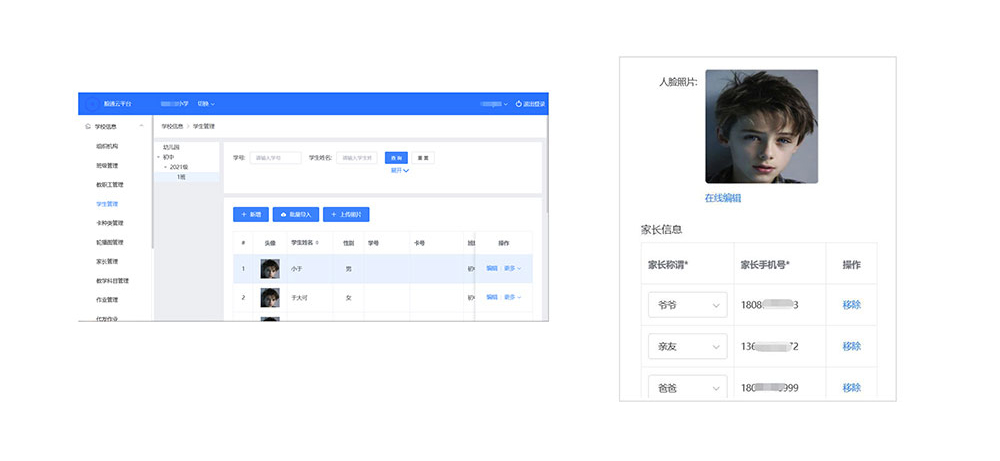Open 学生管理 in the sidebar
This screenshot has width=1000, height=461.
pos(107,204)
